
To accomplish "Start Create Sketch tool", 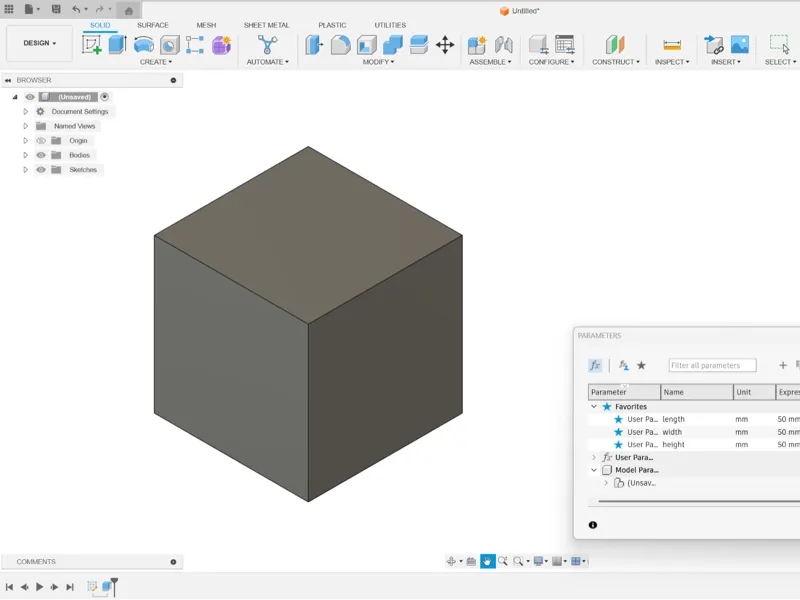I will [x=91, y=45].
